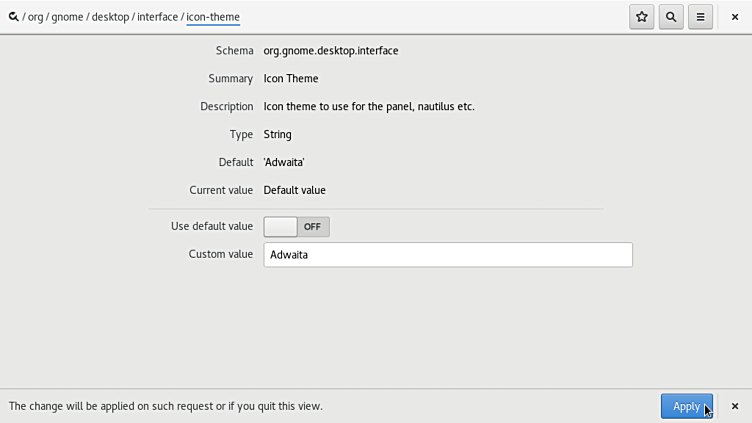752x423 pixels.
Task: Toggle the Use default value switch
Action: [296, 227]
